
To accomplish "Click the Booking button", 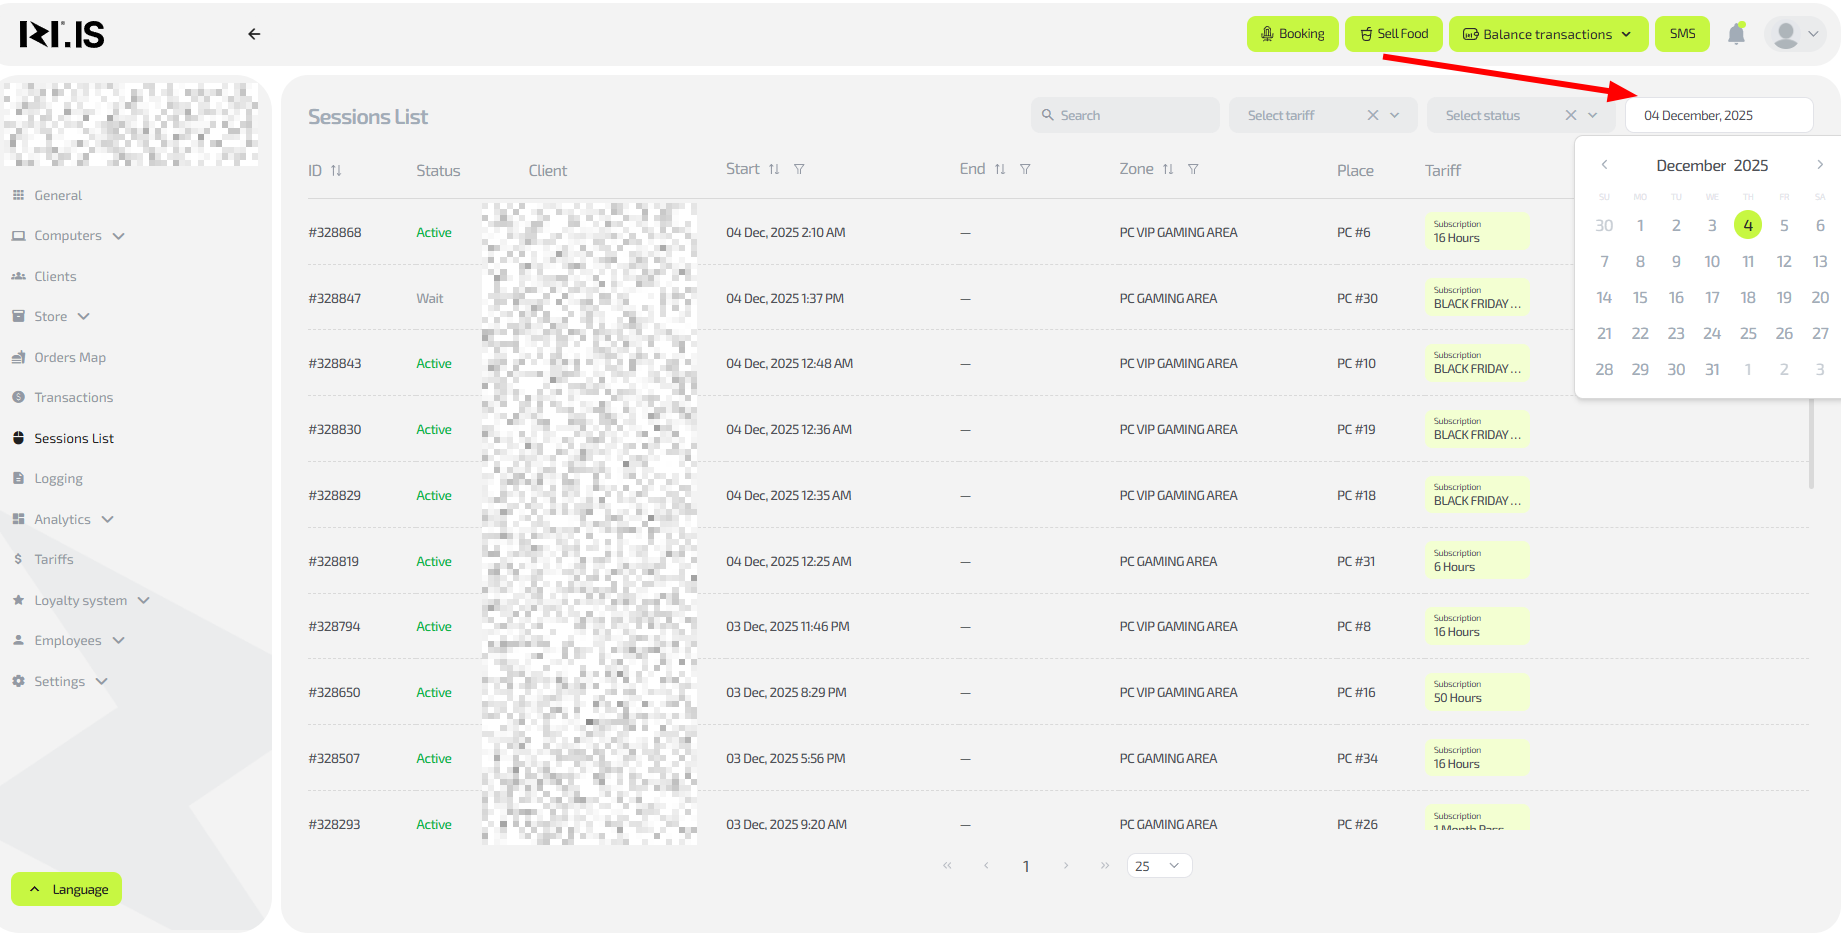I will (1292, 34).
